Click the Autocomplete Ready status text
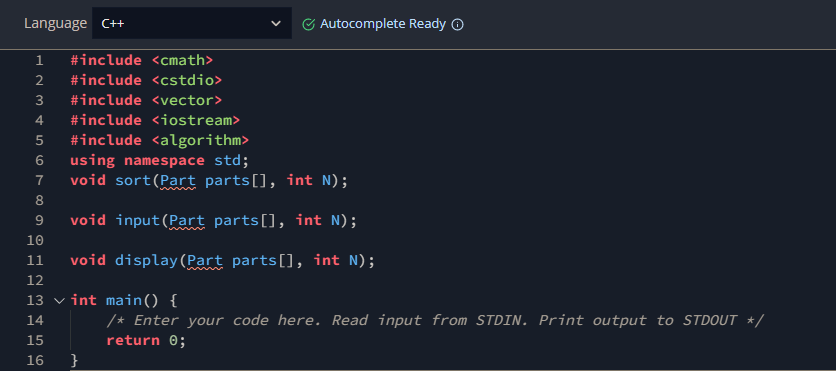This screenshot has height=371, width=836. [383, 24]
